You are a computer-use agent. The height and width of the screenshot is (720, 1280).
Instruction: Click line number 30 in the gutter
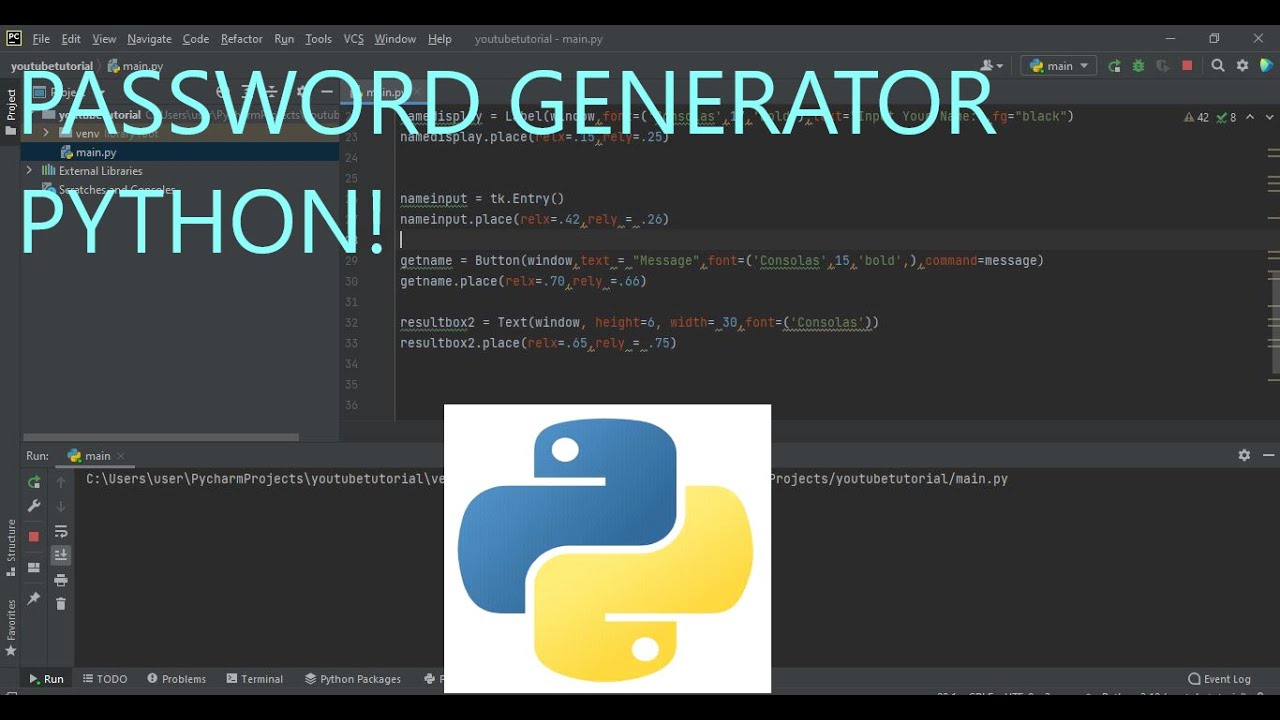[x=351, y=281]
